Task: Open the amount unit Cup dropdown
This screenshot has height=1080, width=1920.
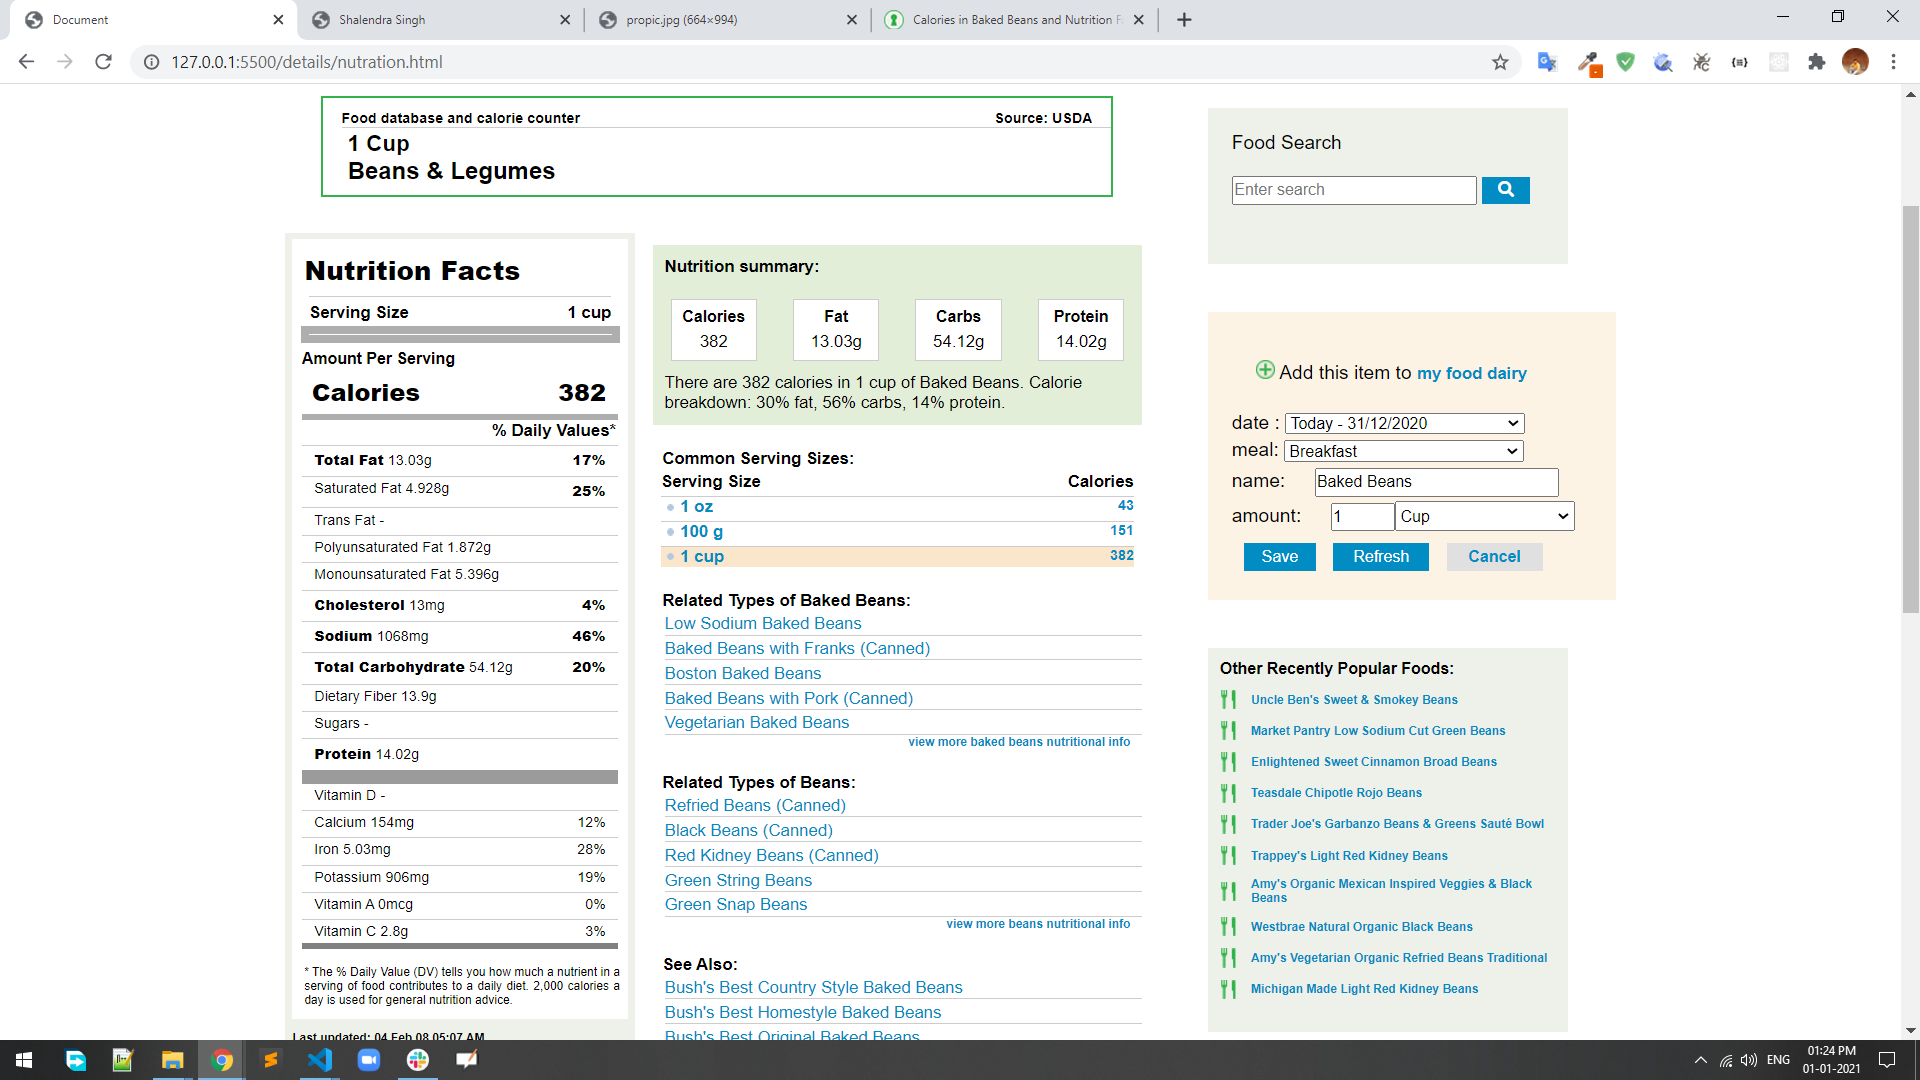Action: [1484, 516]
